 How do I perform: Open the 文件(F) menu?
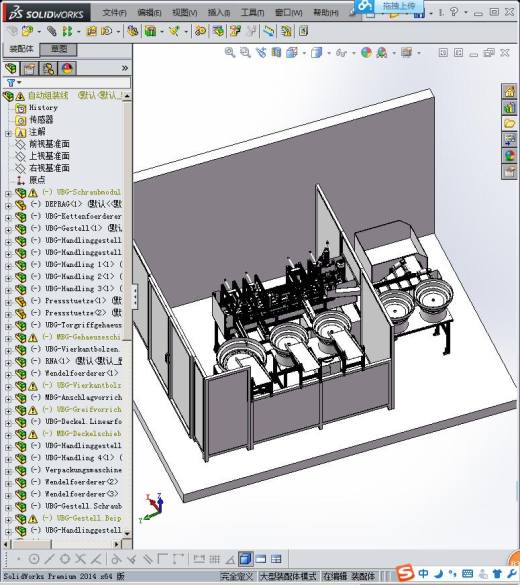point(115,13)
